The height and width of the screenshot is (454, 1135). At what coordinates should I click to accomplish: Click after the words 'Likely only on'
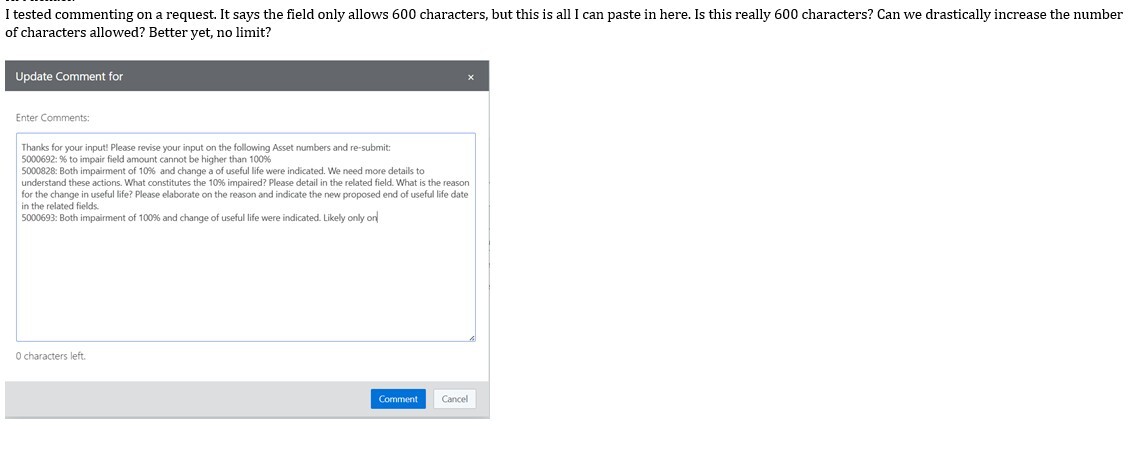(x=379, y=218)
